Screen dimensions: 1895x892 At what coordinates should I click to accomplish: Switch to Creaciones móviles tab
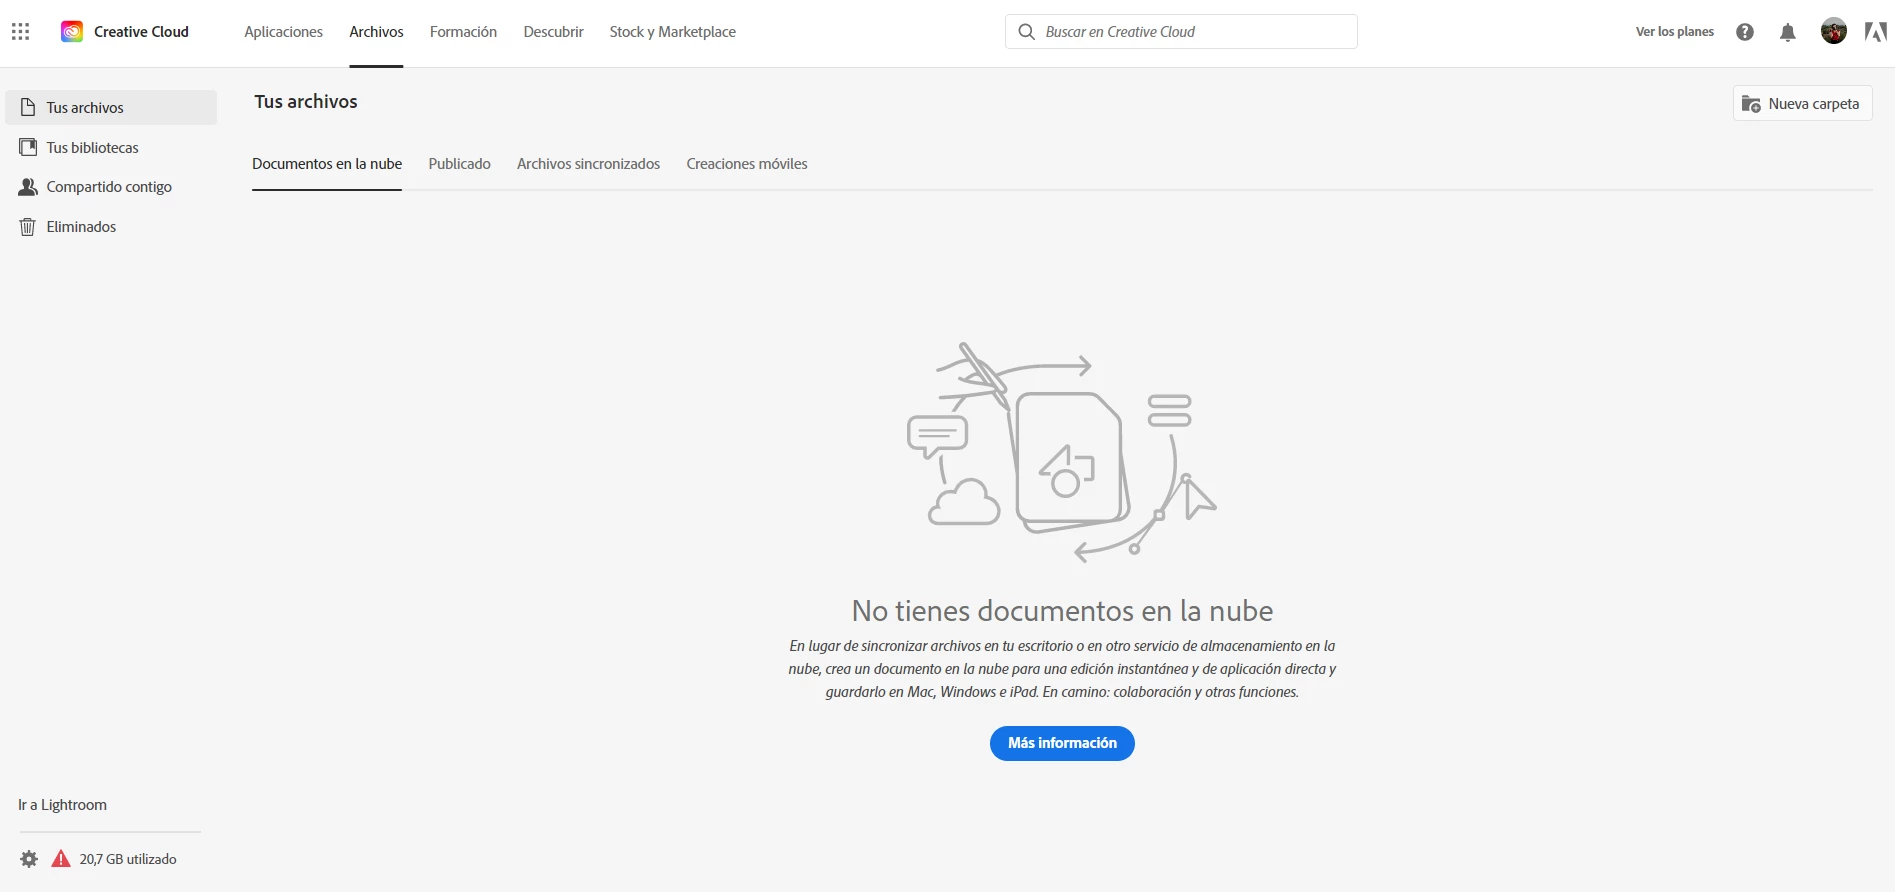click(x=747, y=164)
